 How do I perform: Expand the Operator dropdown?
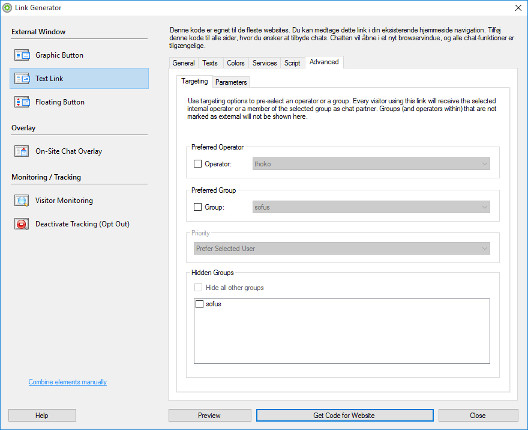pyautogui.click(x=371, y=164)
